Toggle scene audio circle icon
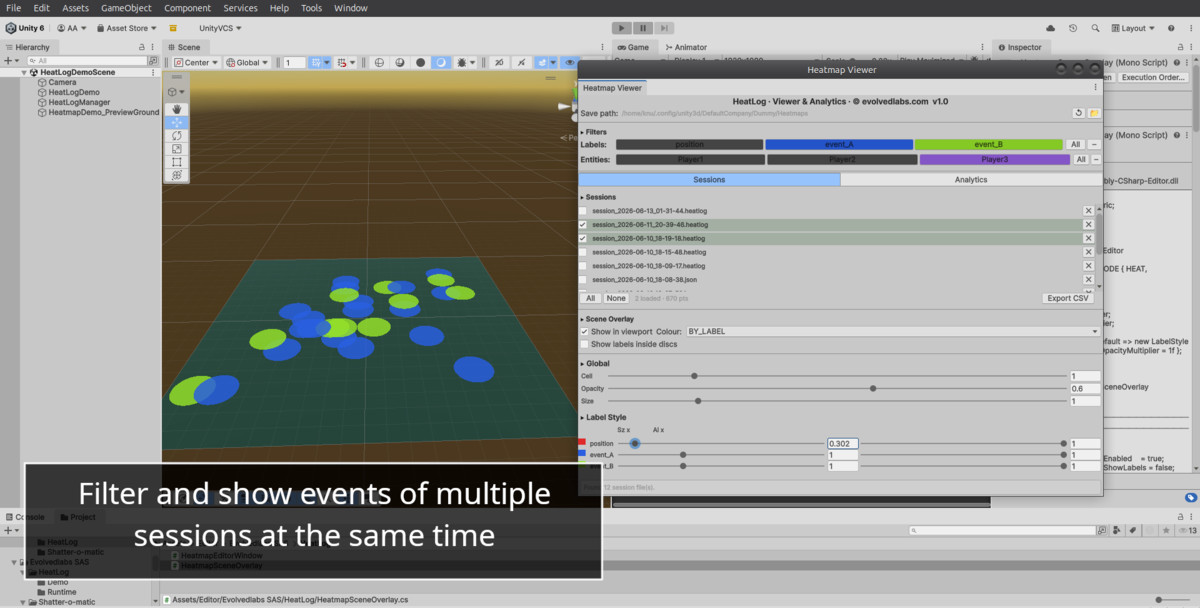The image size is (1200, 608). (421, 62)
